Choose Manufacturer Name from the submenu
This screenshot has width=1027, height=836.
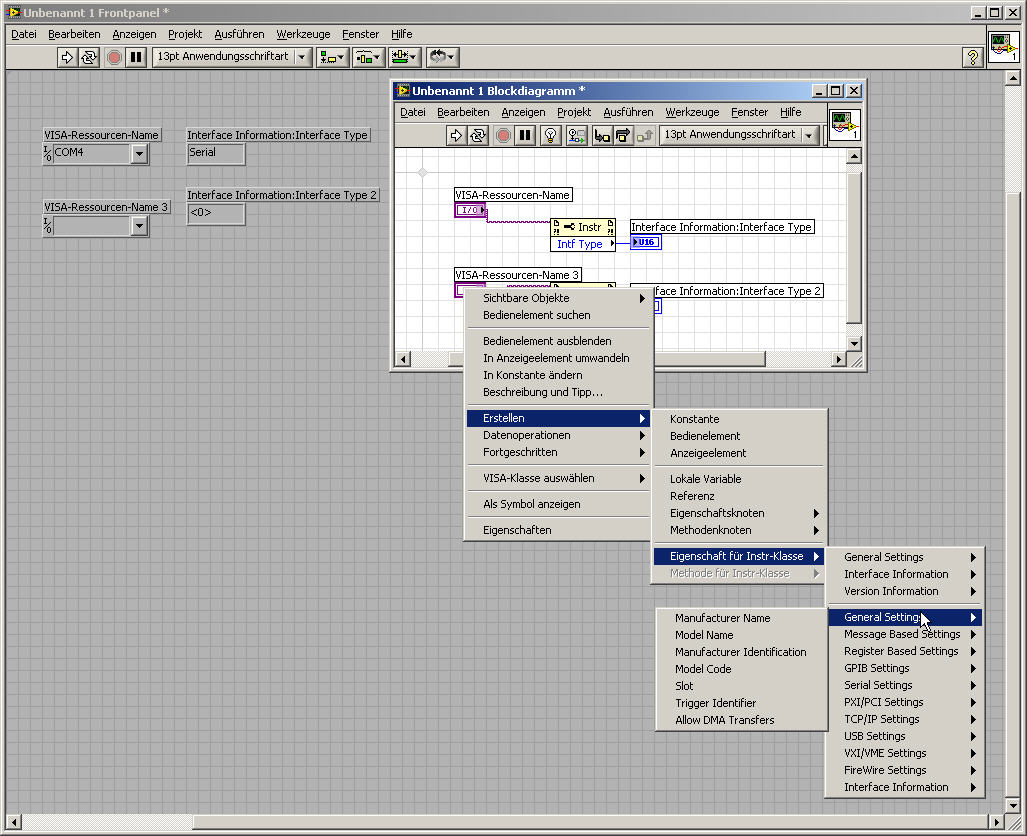click(x=722, y=618)
